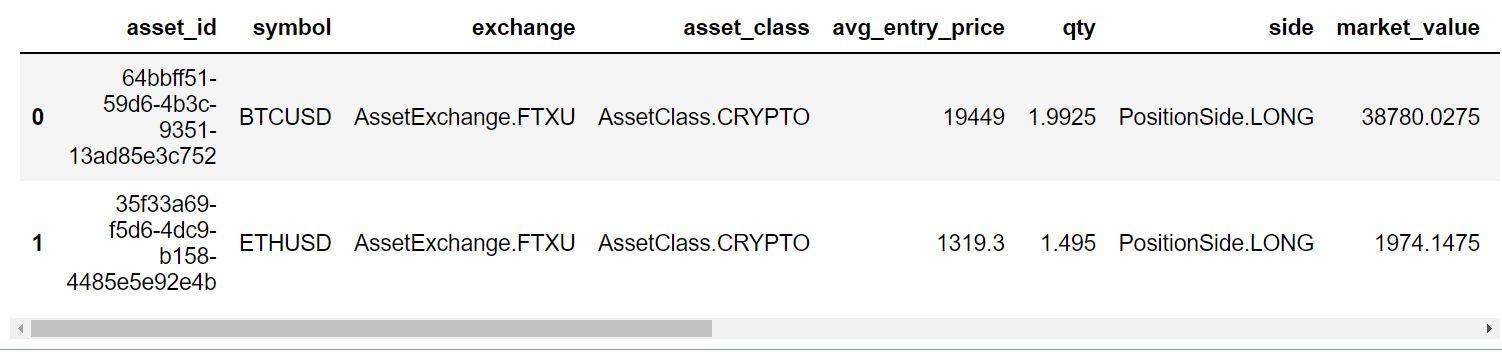Select row index 0
Image resolution: width=1502 pixels, height=361 pixels.
coord(38,117)
